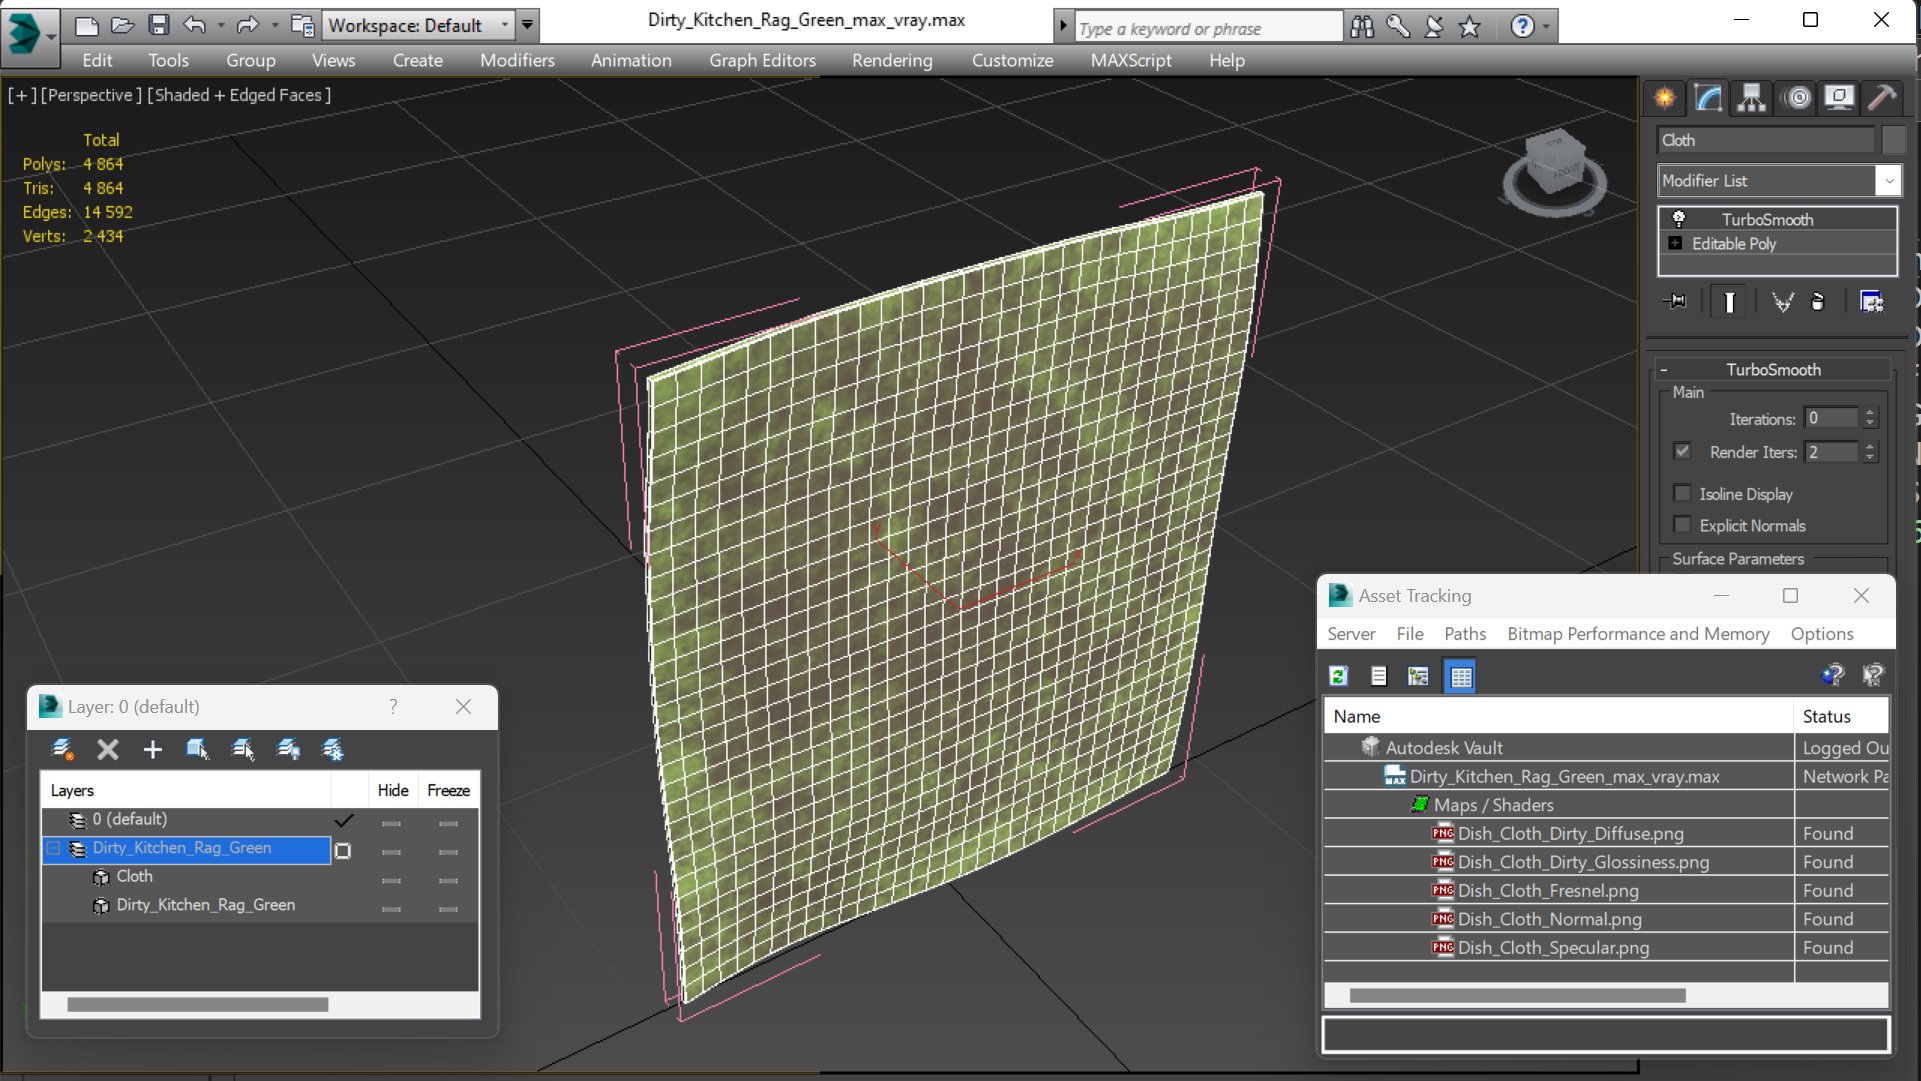Click Delete layer X icon in Layer dialog

tap(107, 749)
